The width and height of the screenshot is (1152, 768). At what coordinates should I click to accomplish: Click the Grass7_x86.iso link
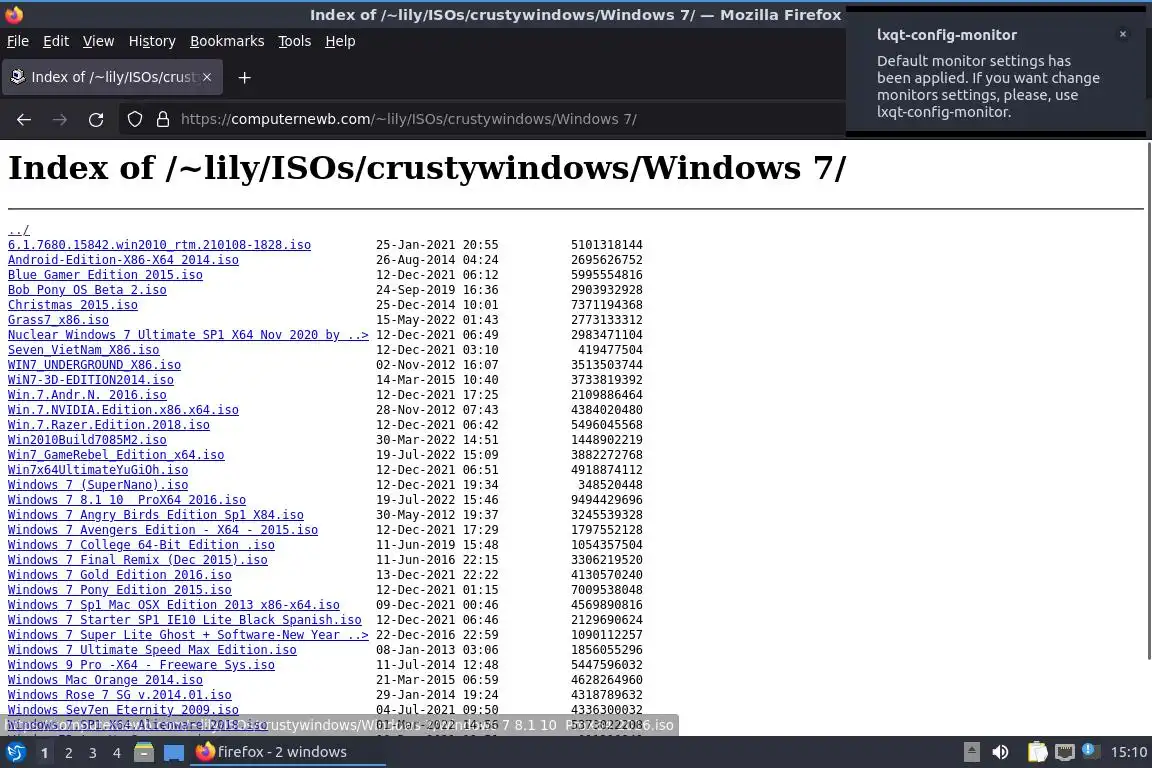click(58, 320)
